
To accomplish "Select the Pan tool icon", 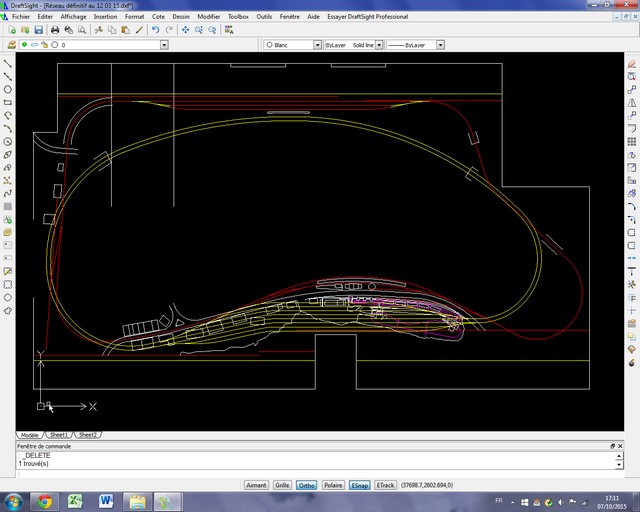I will click(185, 30).
